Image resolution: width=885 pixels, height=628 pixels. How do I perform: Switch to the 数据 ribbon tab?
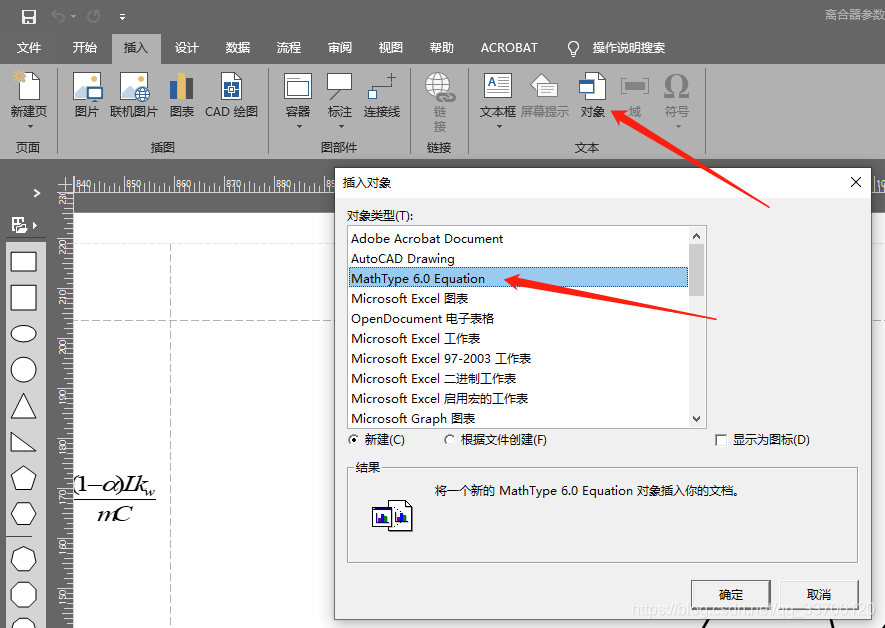coord(238,48)
